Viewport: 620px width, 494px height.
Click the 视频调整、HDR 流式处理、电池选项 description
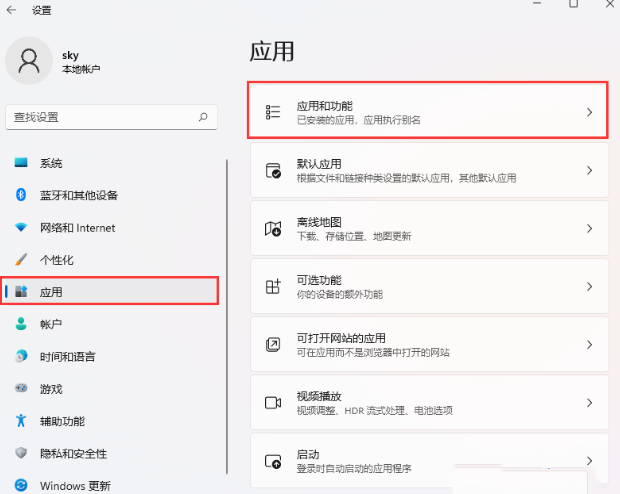coord(374,411)
